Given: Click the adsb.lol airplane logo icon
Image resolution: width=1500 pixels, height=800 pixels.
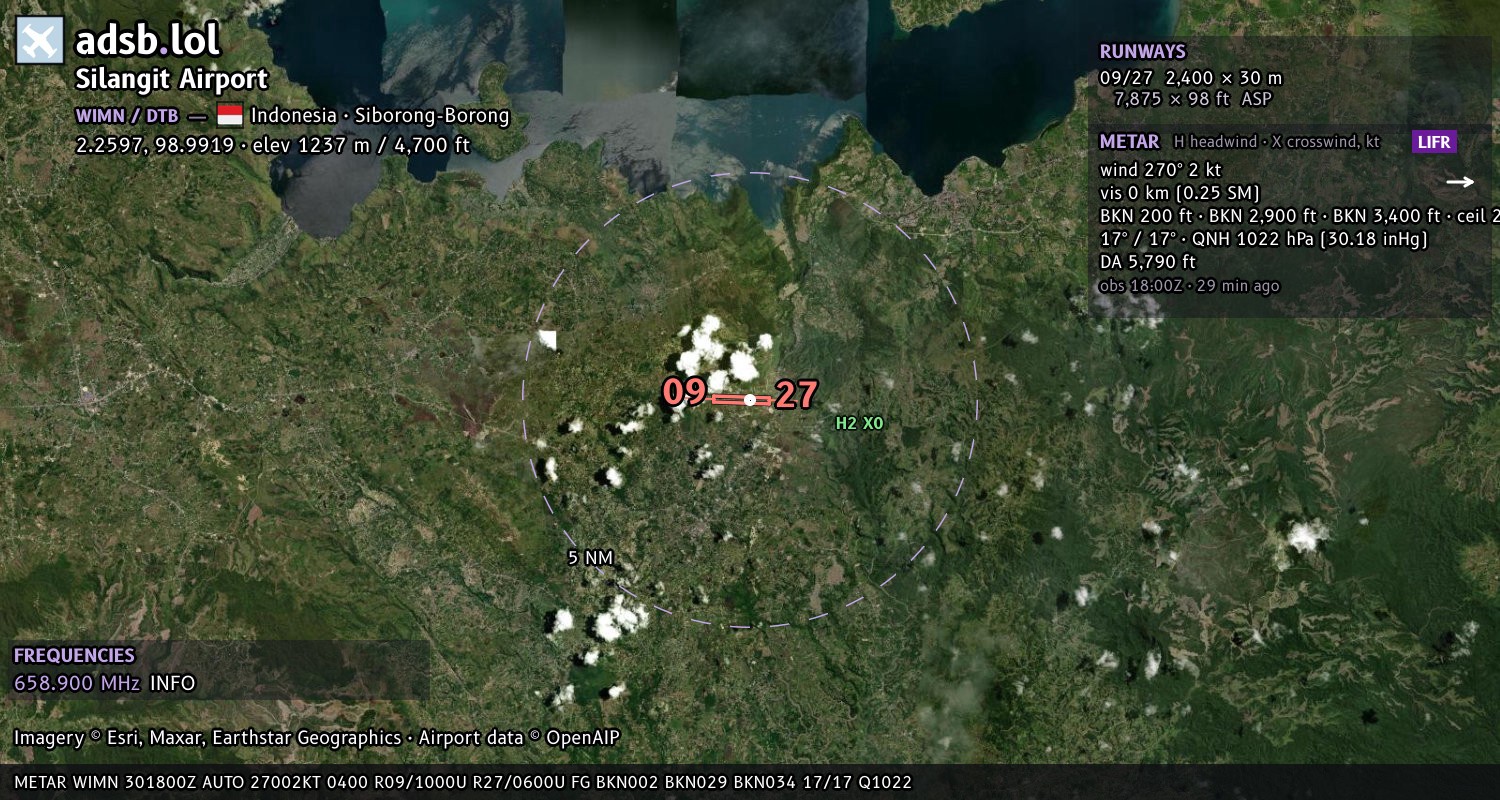Looking at the screenshot, I should click(40, 40).
